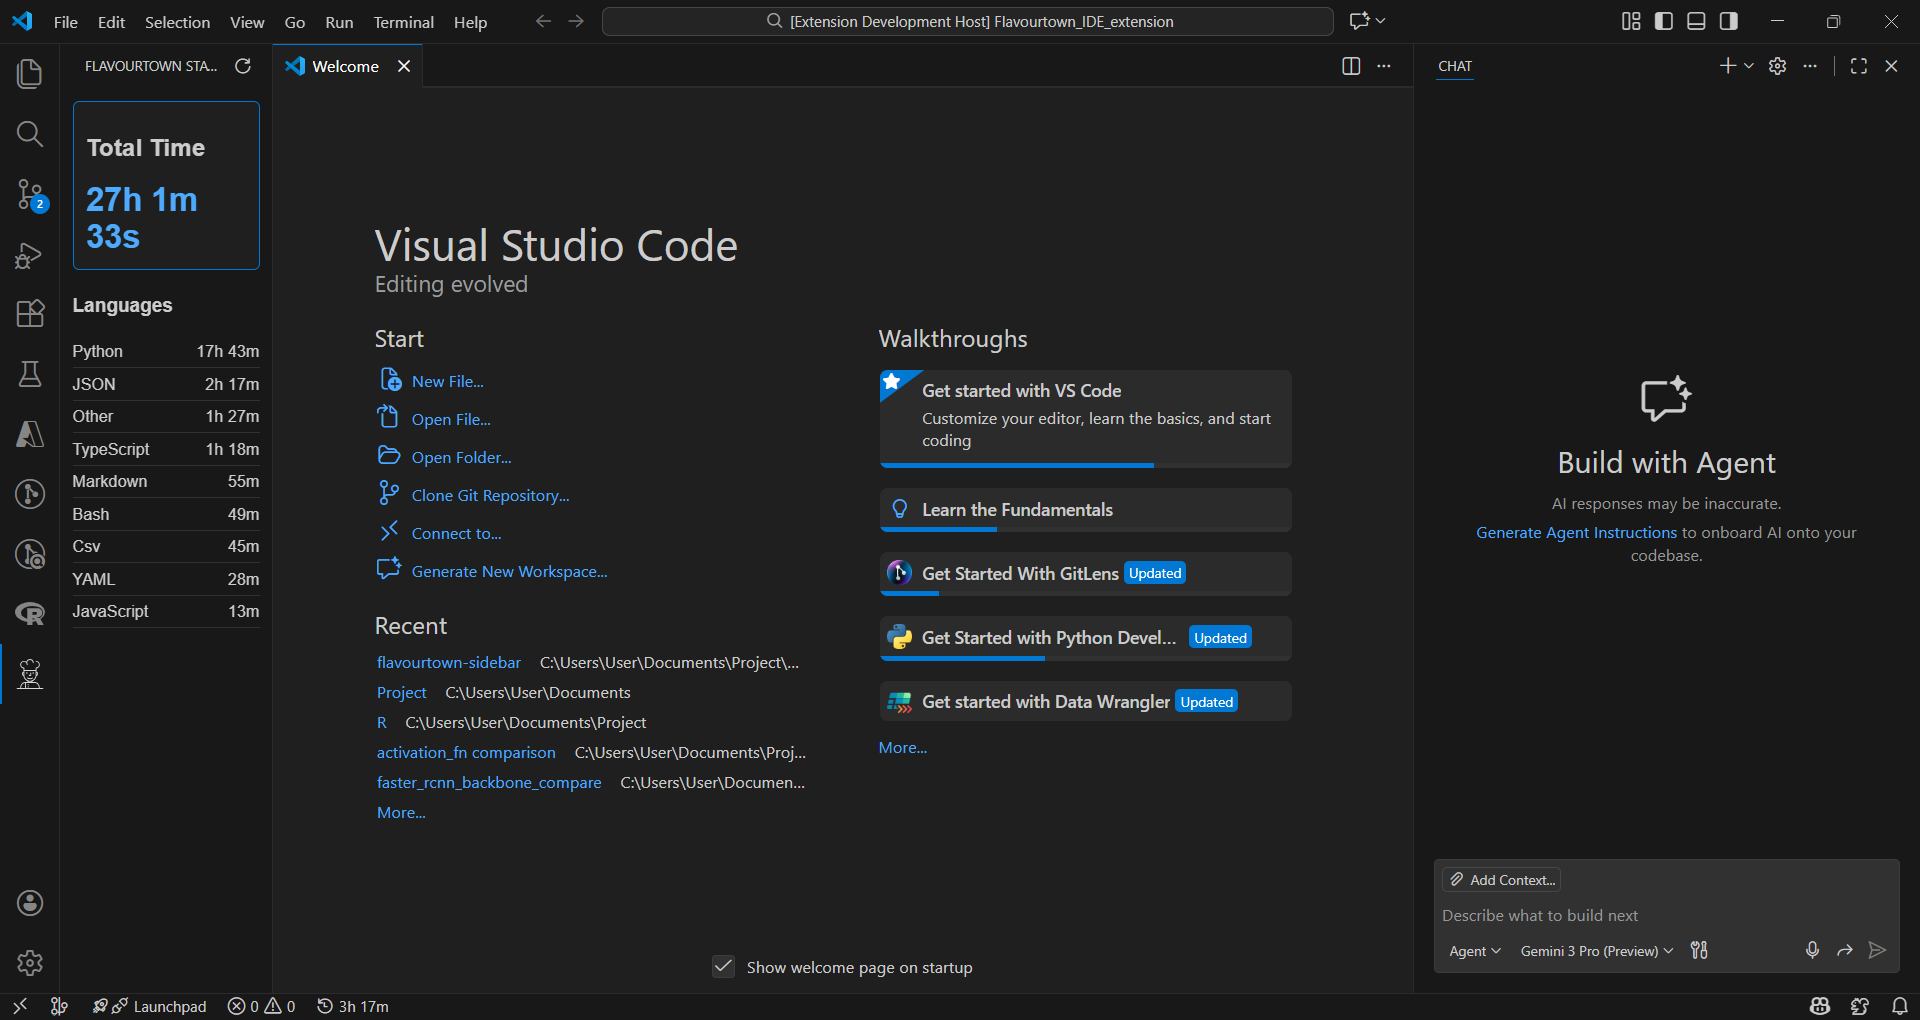Open the Terminal menu

(x=403, y=22)
